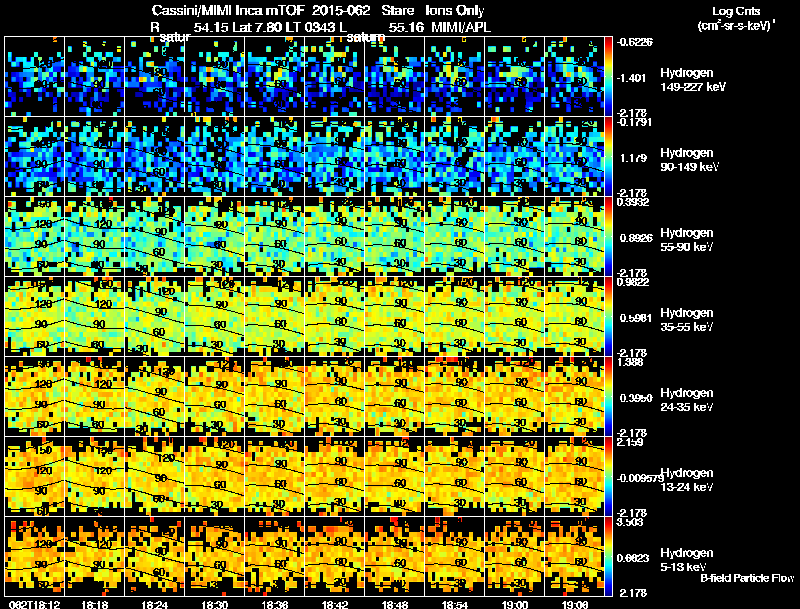The image size is (800, 609).
Task: Open the 149-227 keV image panel at 19:00
Action: [515, 77]
